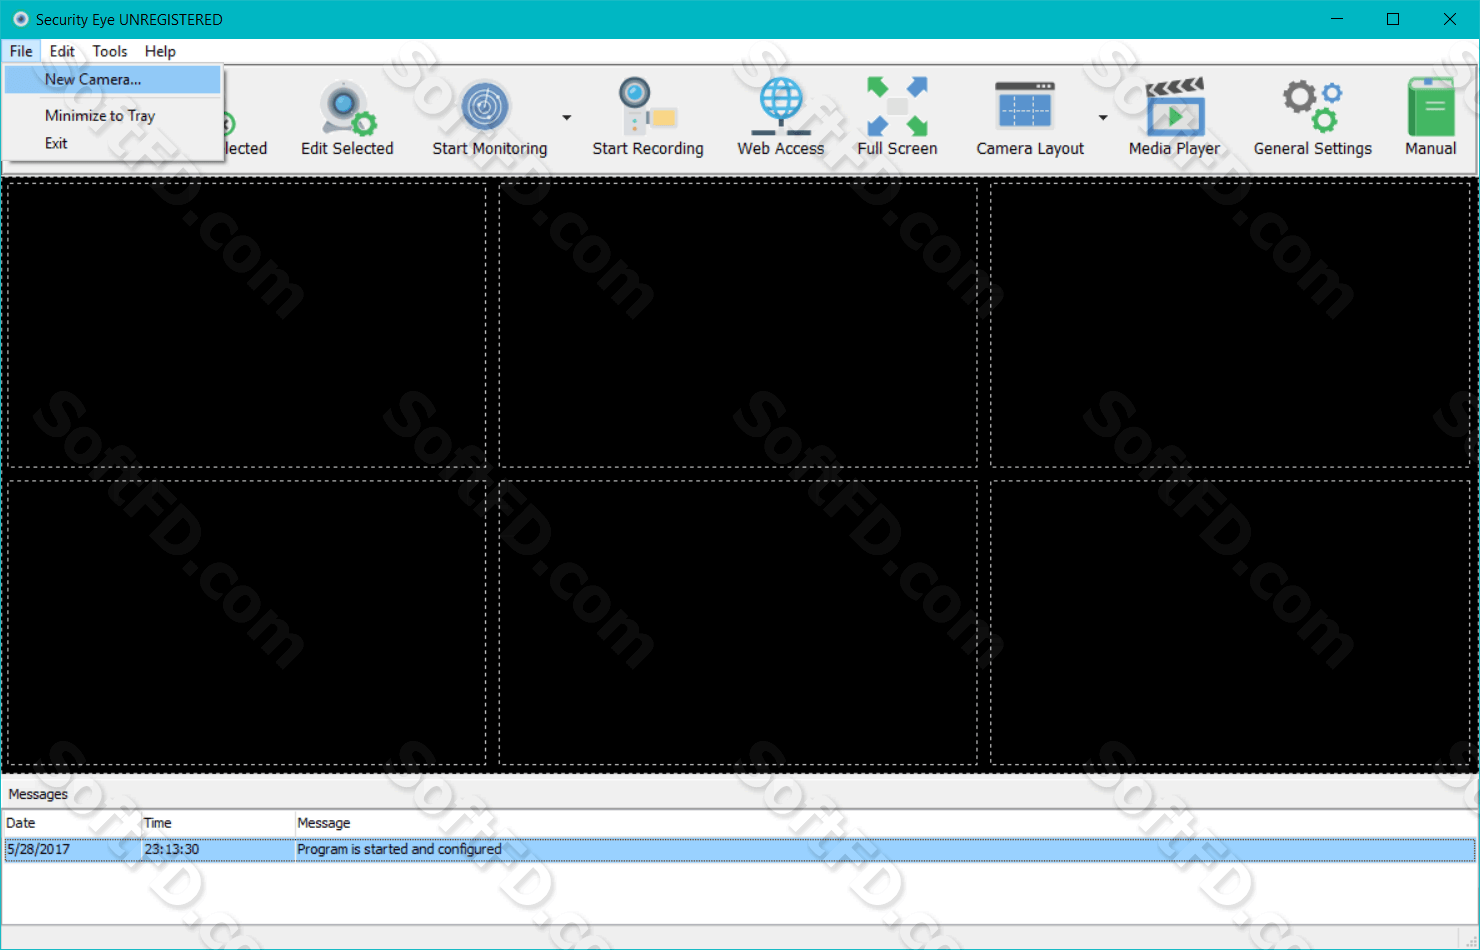Image resolution: width=1480 pixels, height=950 pixels.
Task: Open General Settings gears icon
Action: pos(1312,107)
